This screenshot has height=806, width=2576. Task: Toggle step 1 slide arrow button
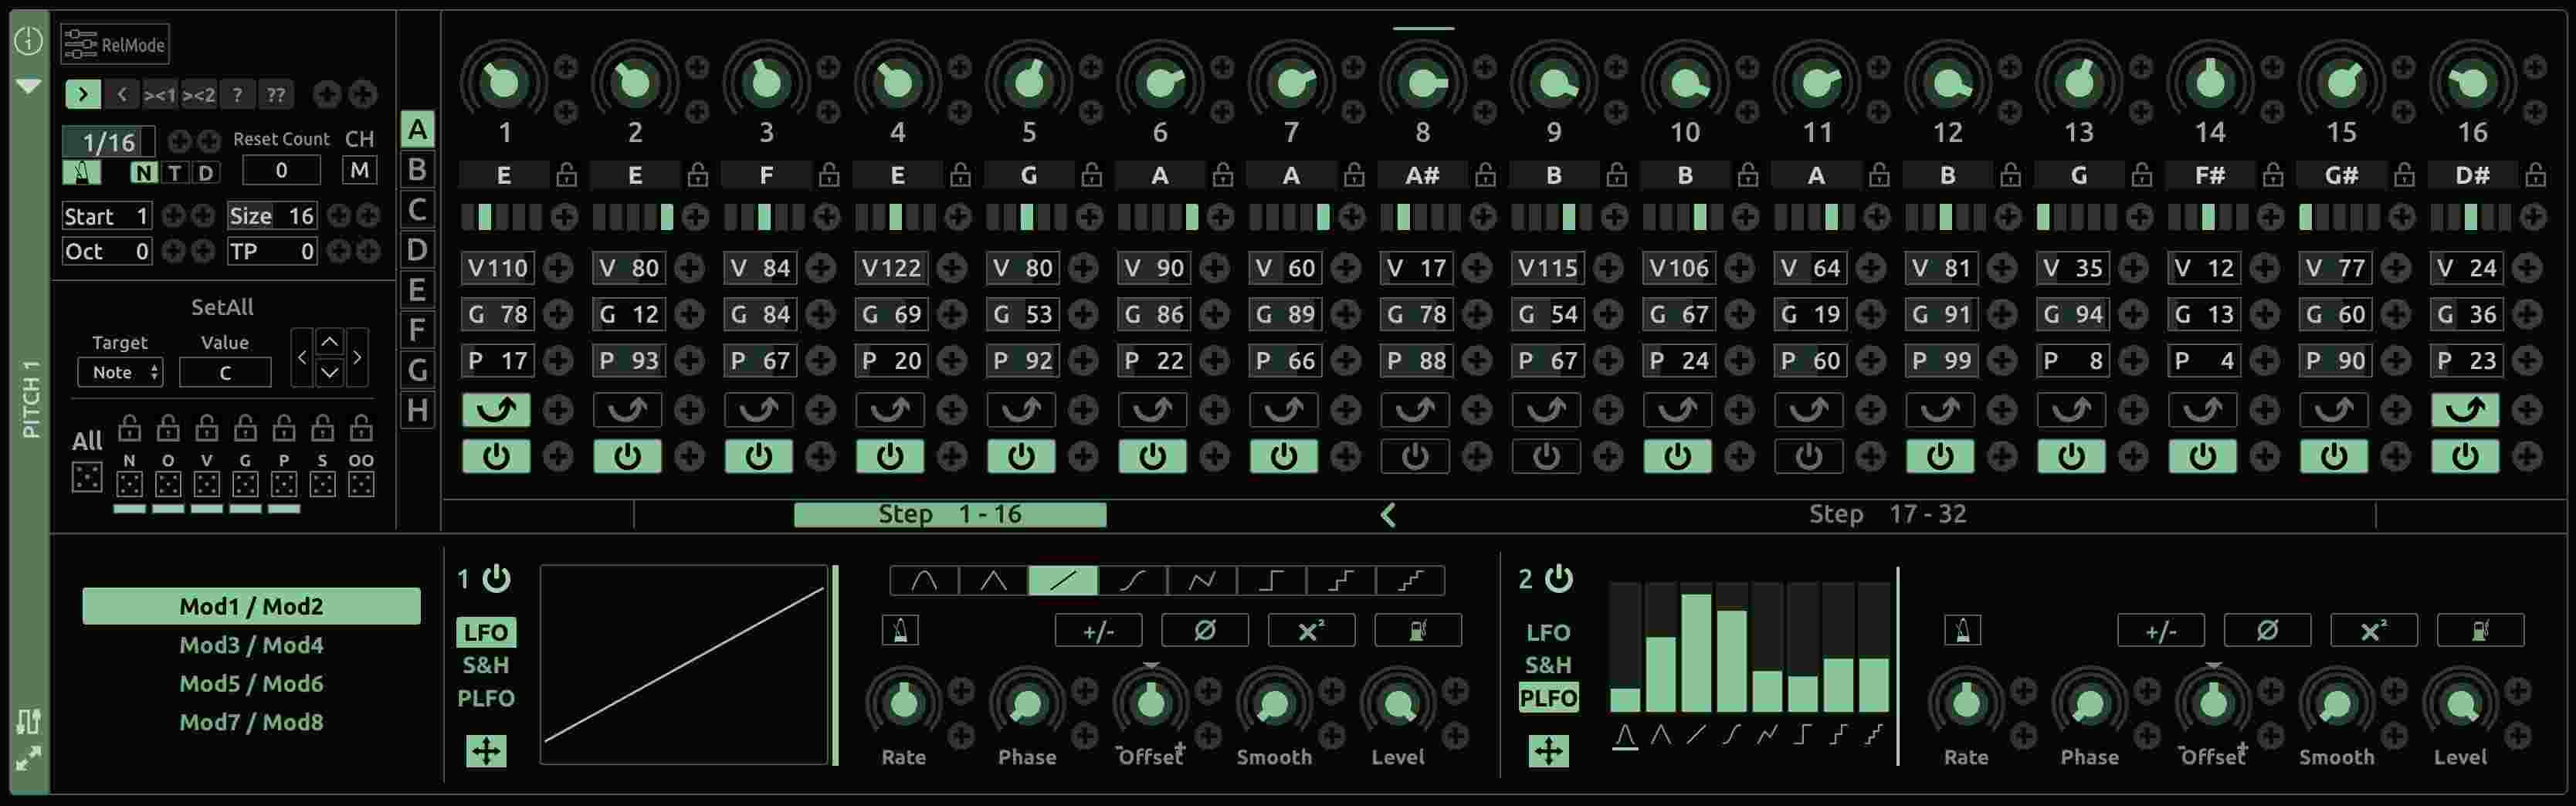coord(496,409)
